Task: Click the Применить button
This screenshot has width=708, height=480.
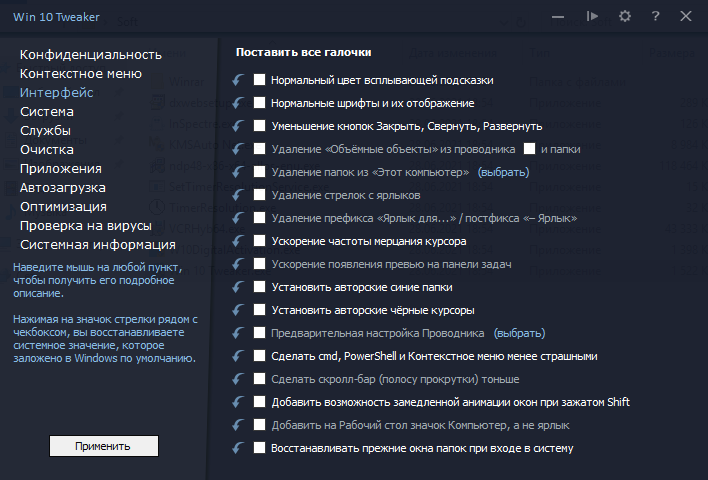Action: 104,446
